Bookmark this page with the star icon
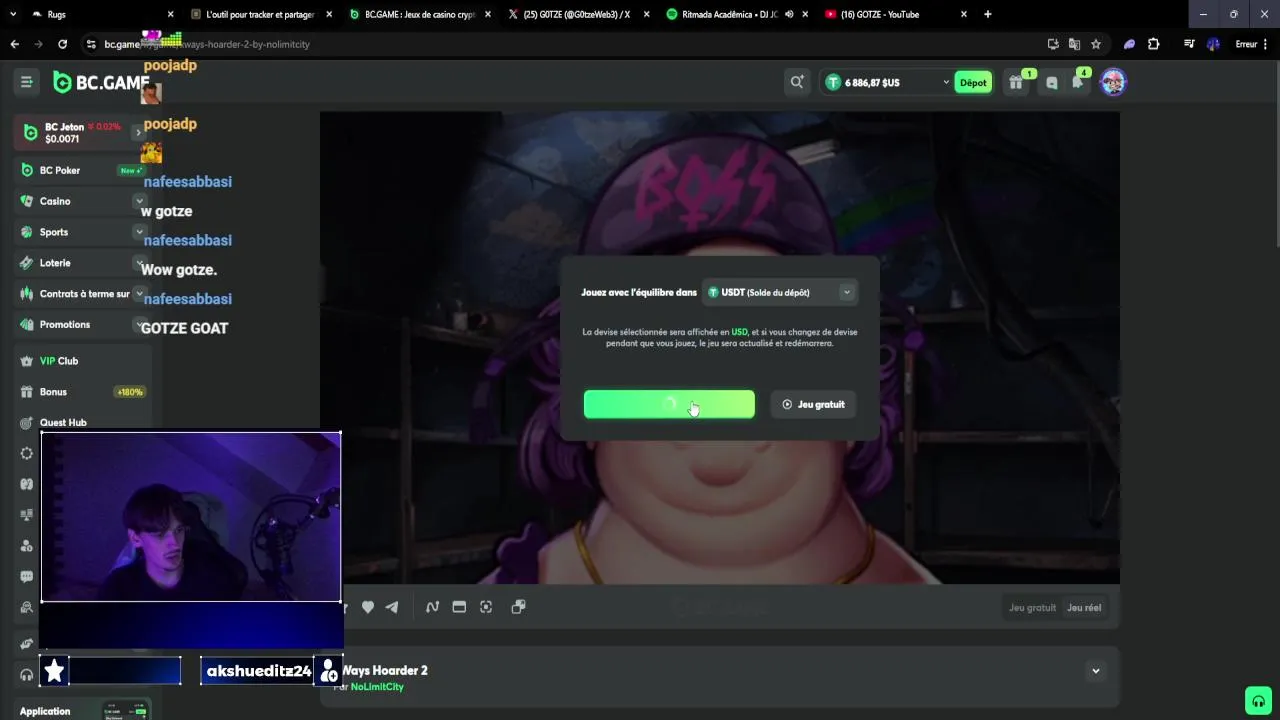 pyautogui.click(x=1096, y=44)
